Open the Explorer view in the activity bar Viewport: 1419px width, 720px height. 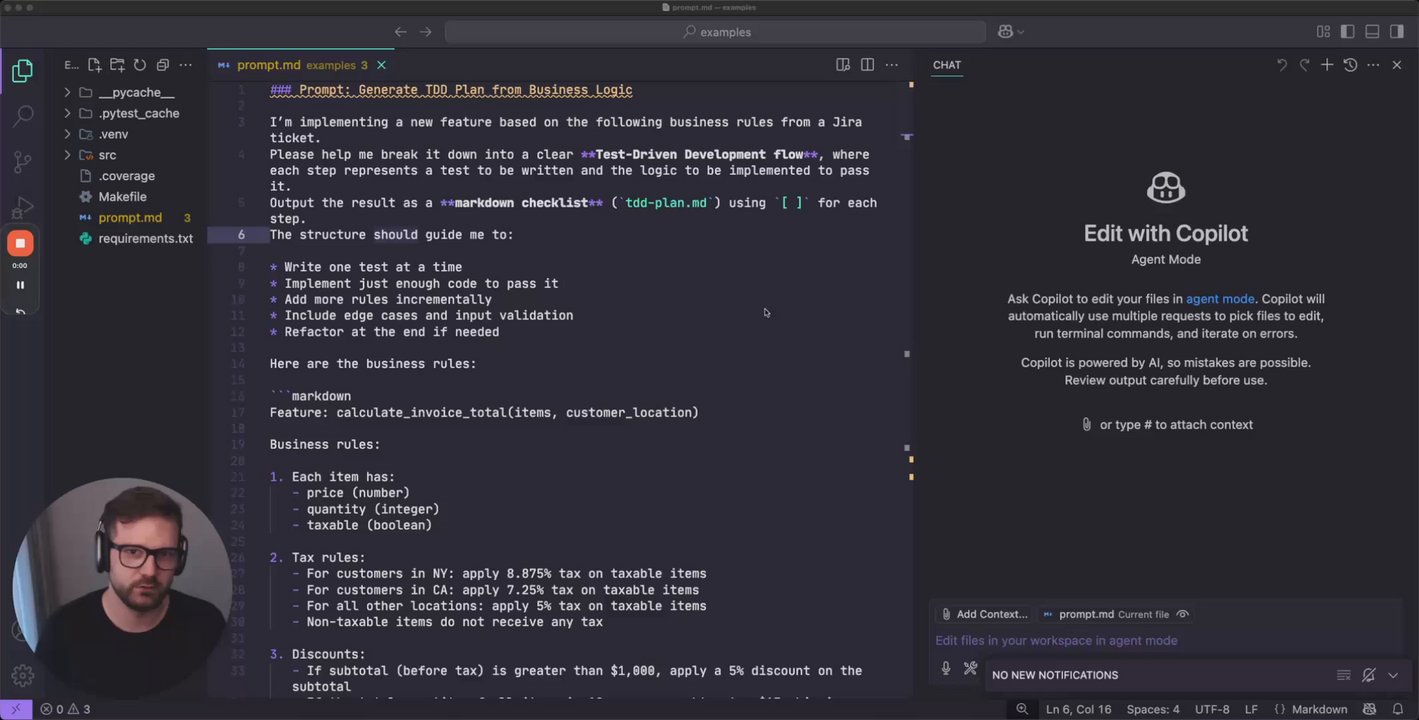[x=22, y=71]
